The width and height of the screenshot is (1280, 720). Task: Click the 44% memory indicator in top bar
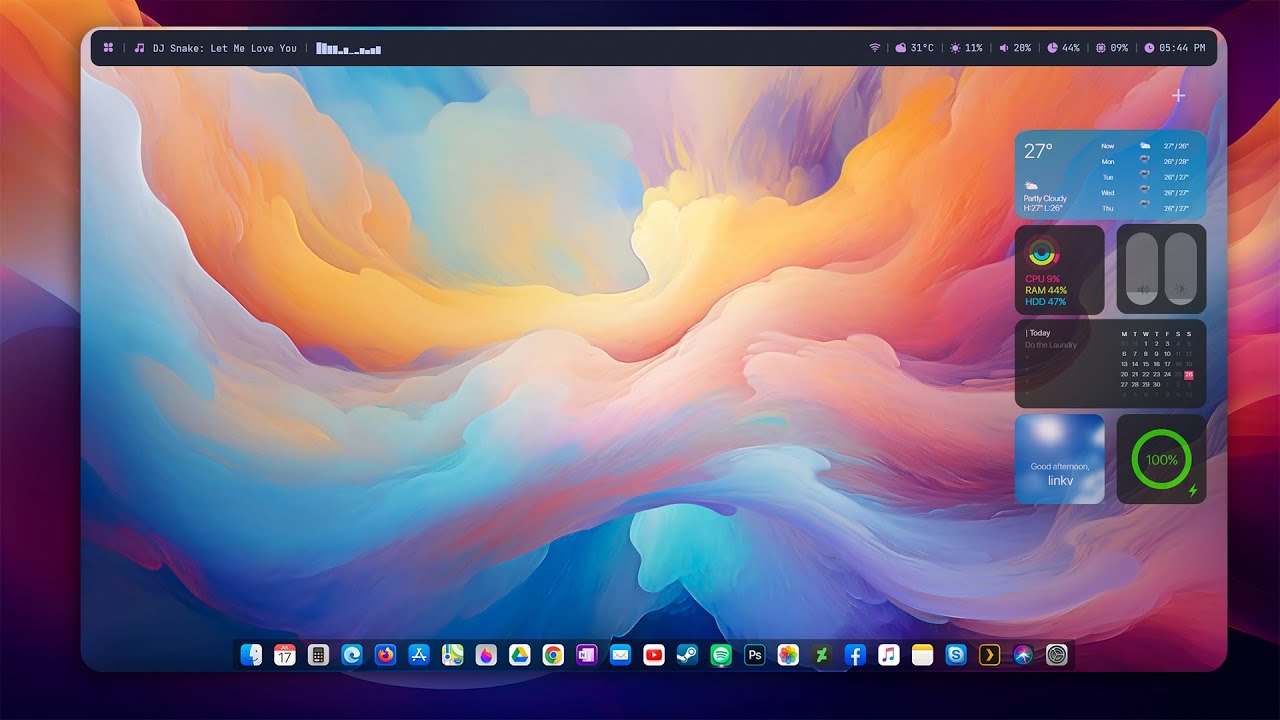1063,48
